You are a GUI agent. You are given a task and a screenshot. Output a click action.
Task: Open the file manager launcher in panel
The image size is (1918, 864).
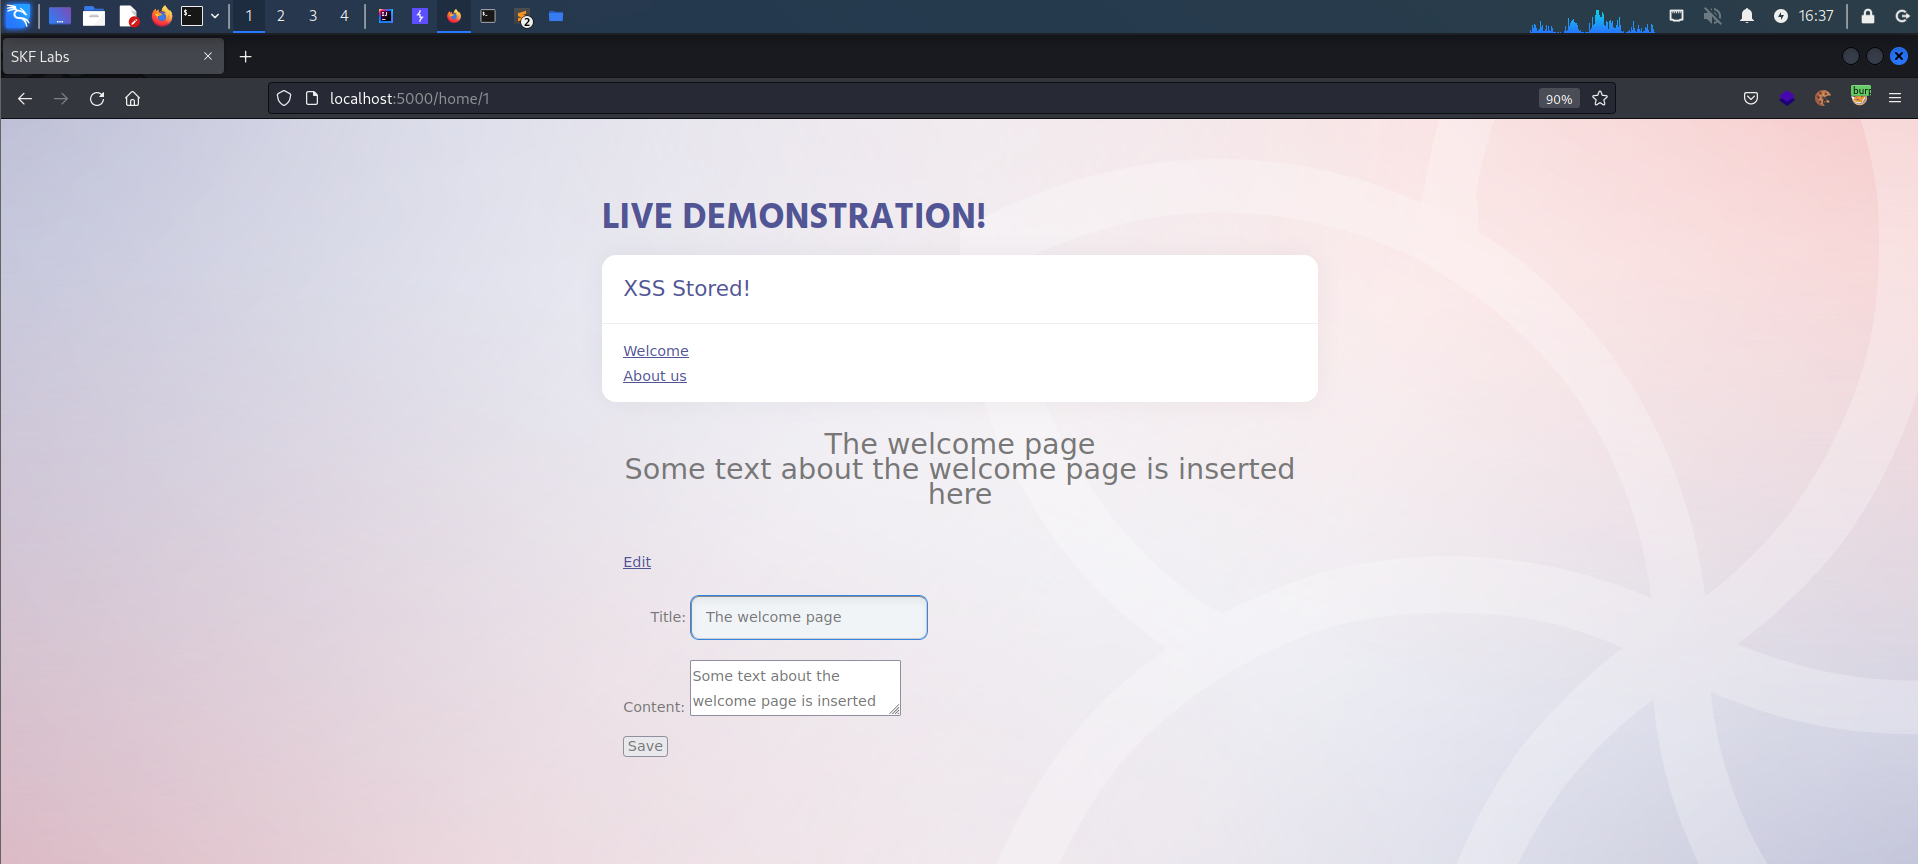(94, 16)
